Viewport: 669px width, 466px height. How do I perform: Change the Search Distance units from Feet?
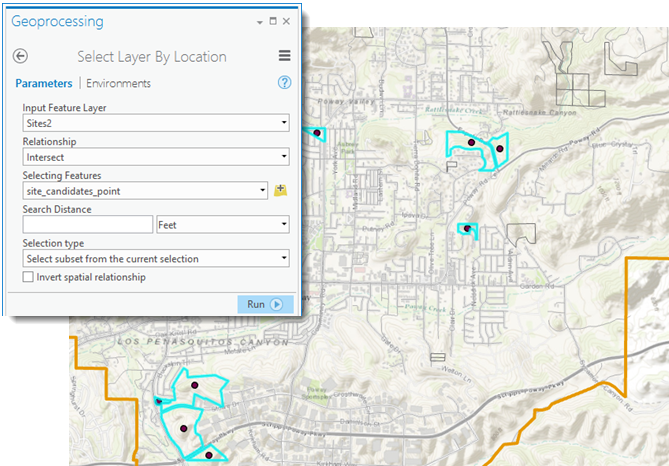(284, 225)
